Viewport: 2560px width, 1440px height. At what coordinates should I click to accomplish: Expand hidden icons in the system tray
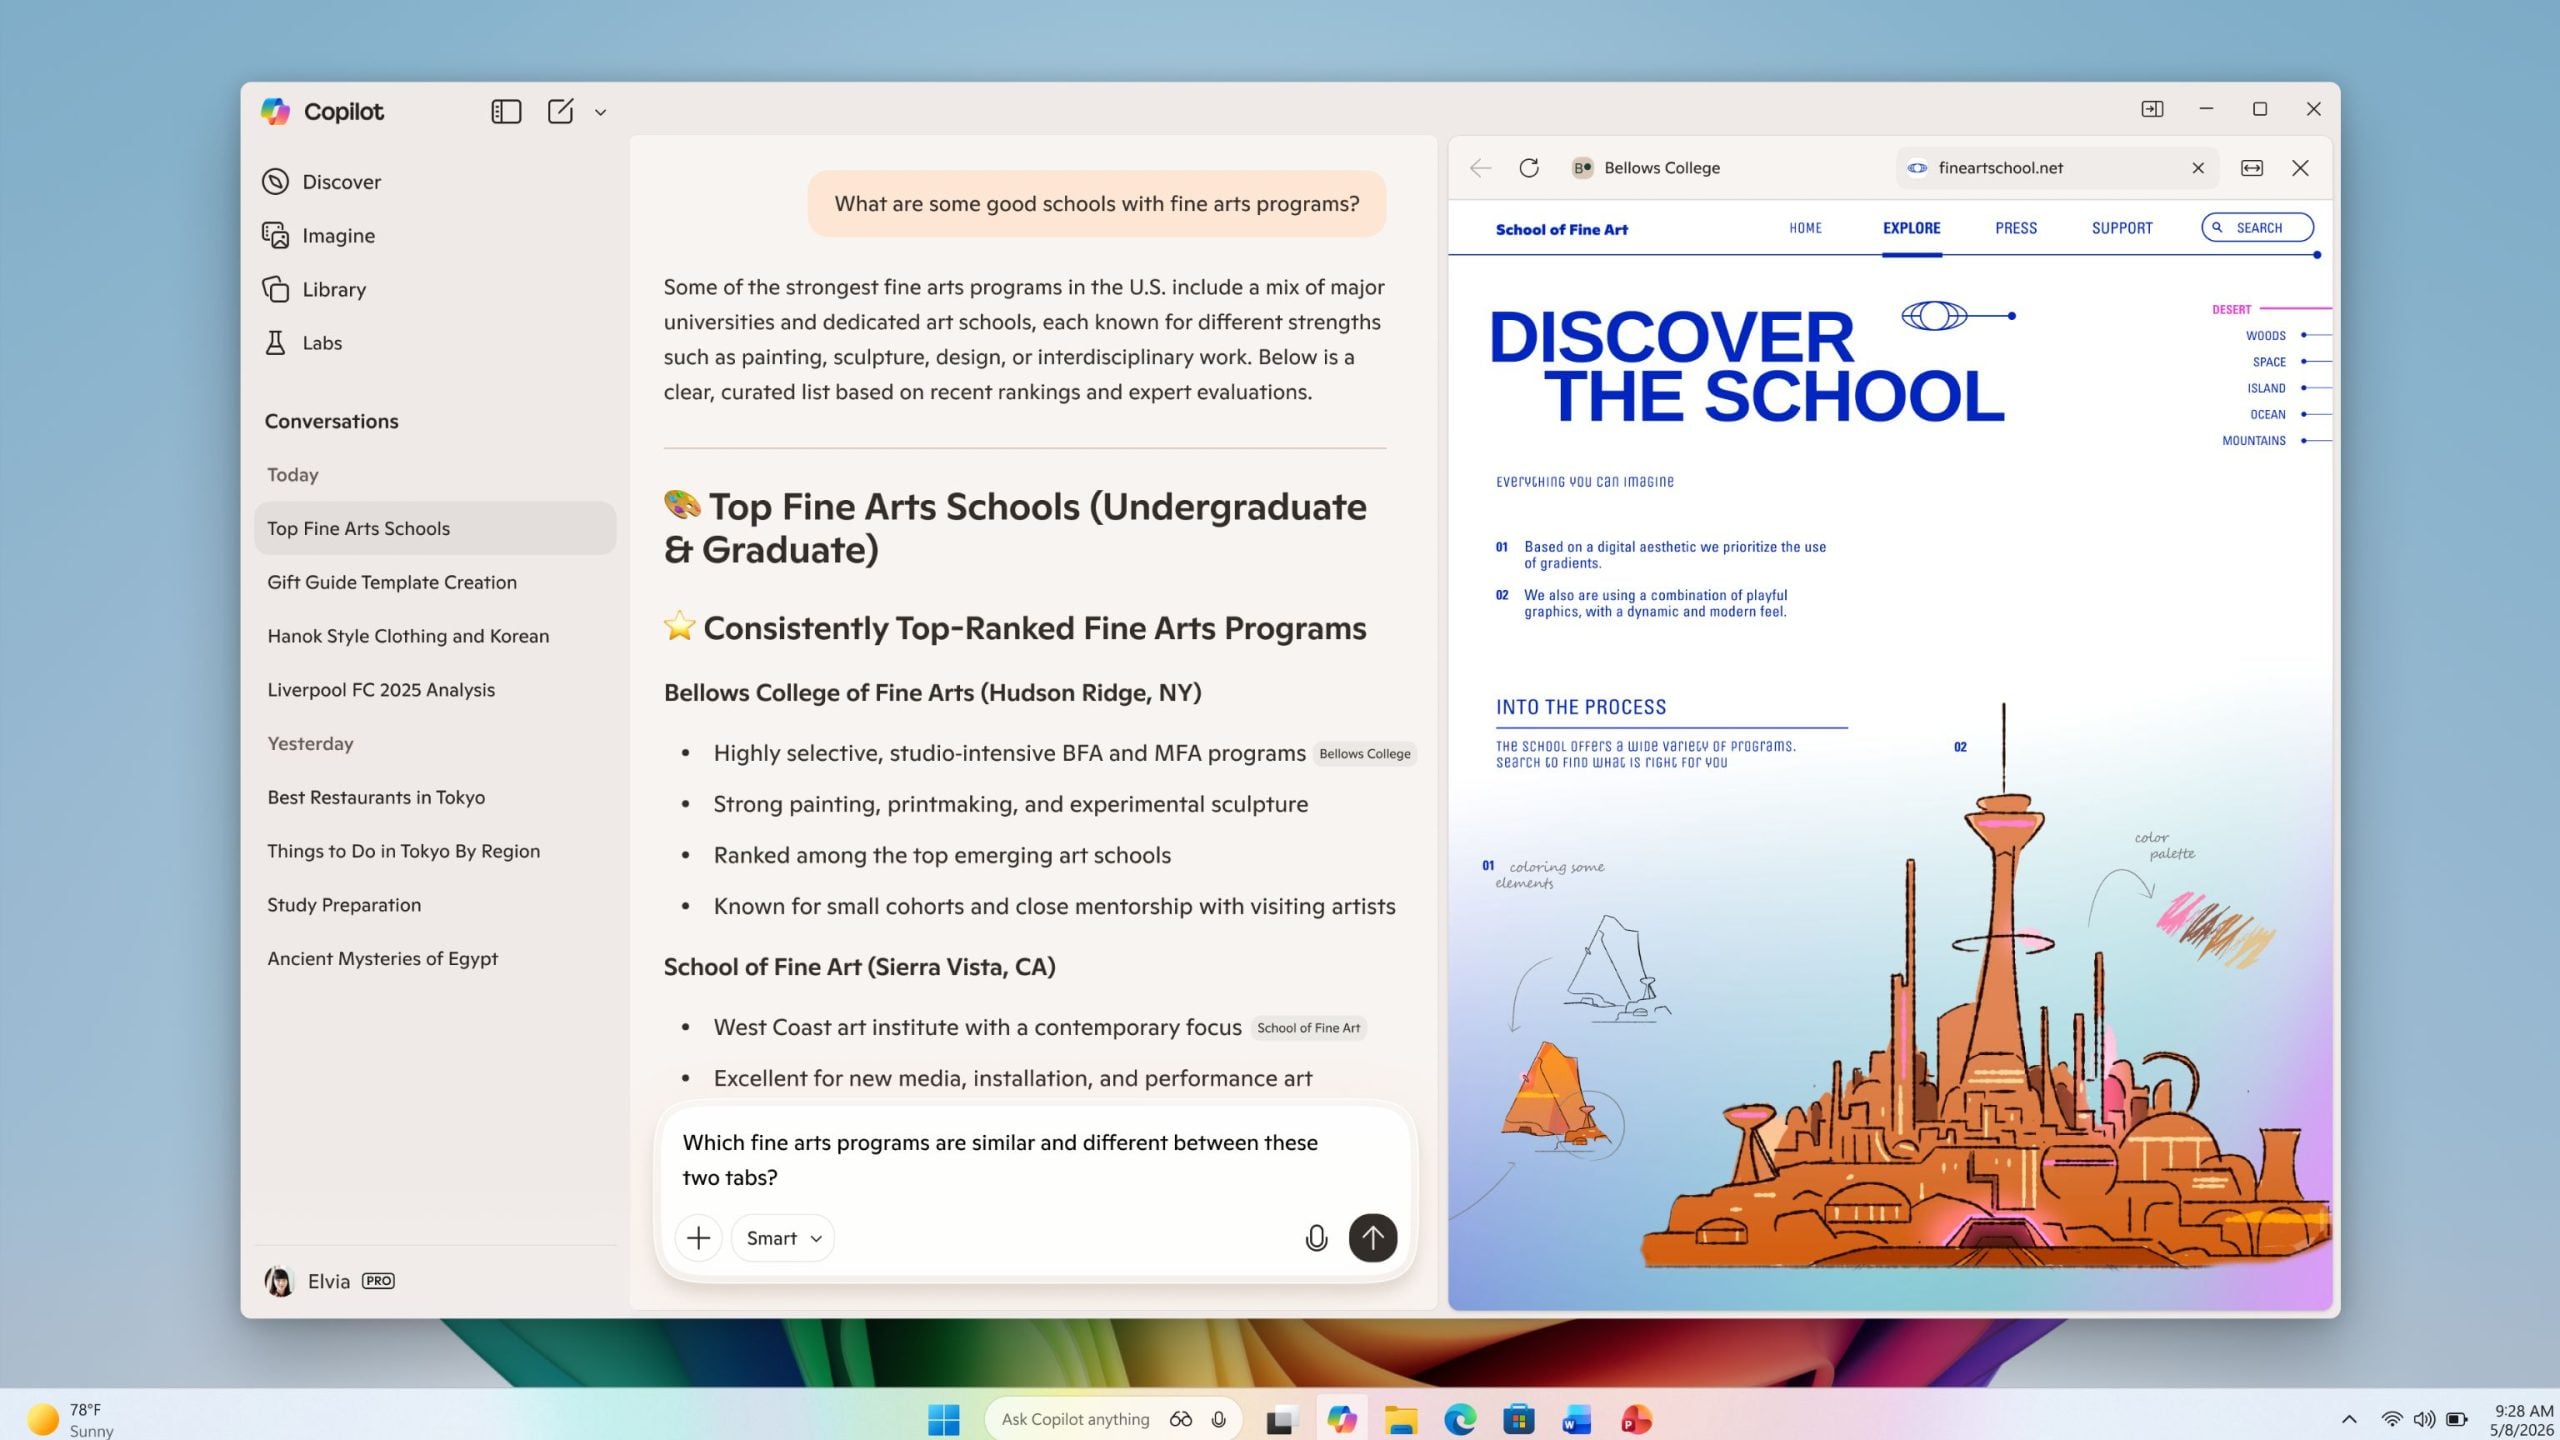(x=2348, y=1417)
